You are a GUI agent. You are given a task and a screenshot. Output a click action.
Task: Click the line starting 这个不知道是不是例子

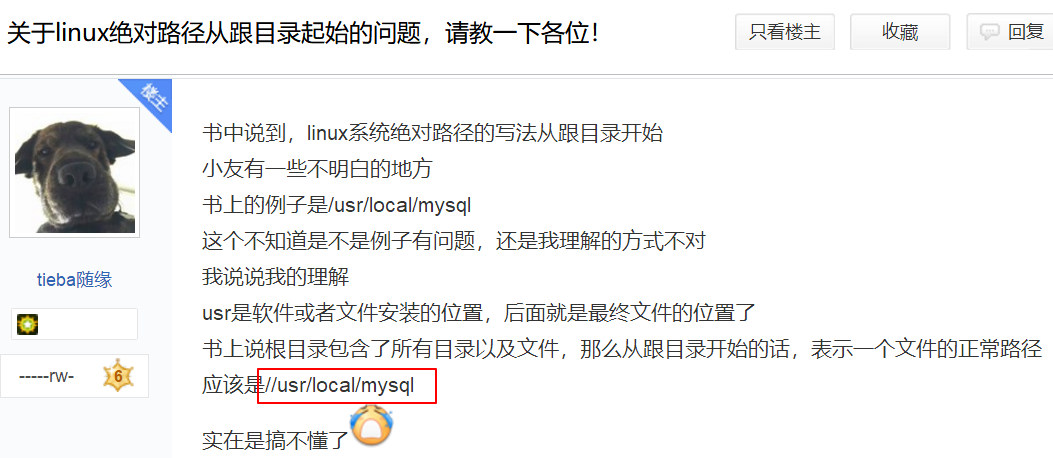tap(454, 240)
